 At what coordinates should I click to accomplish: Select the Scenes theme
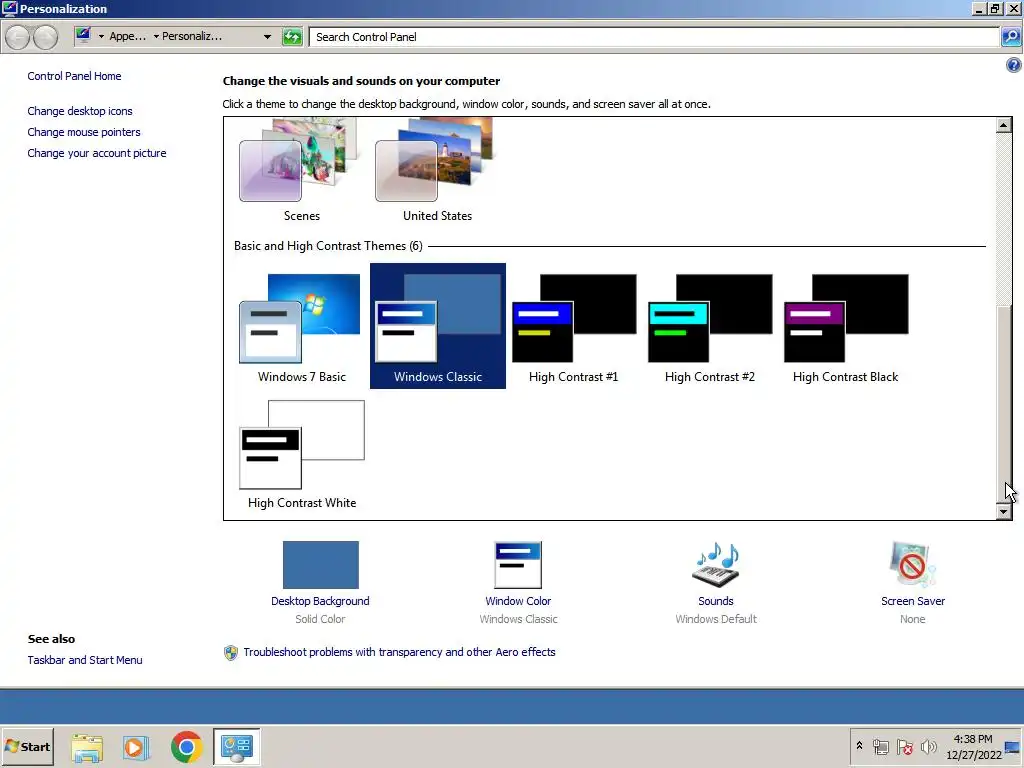coord(302,170)
